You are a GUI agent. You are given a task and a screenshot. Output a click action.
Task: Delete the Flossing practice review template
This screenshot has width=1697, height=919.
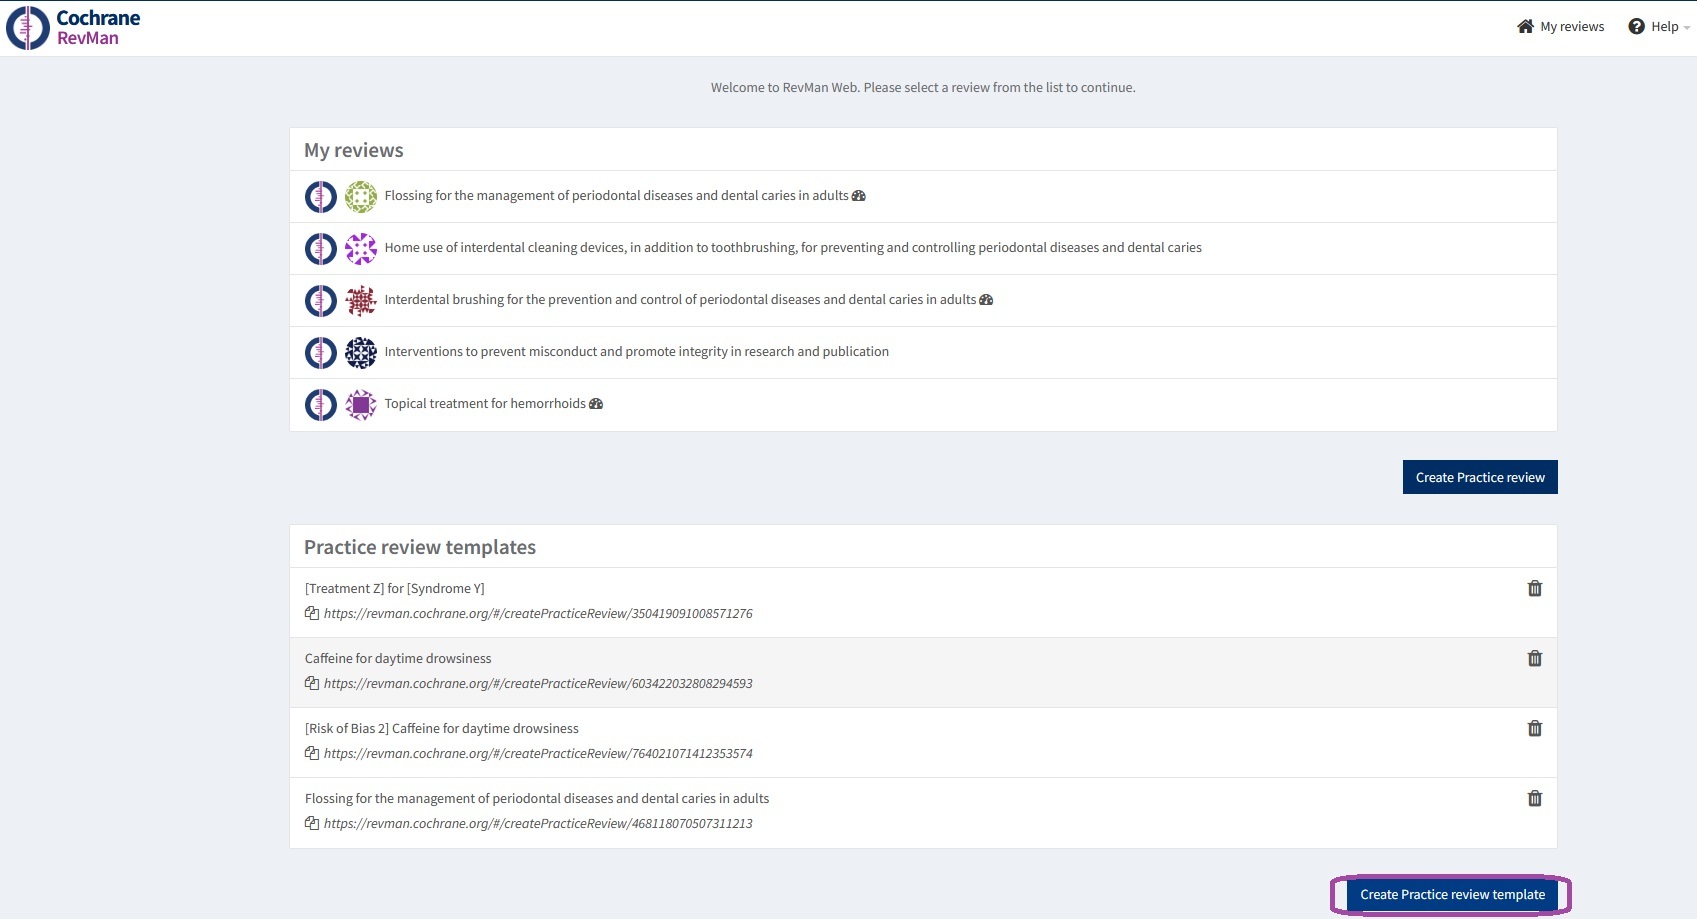1534,798
